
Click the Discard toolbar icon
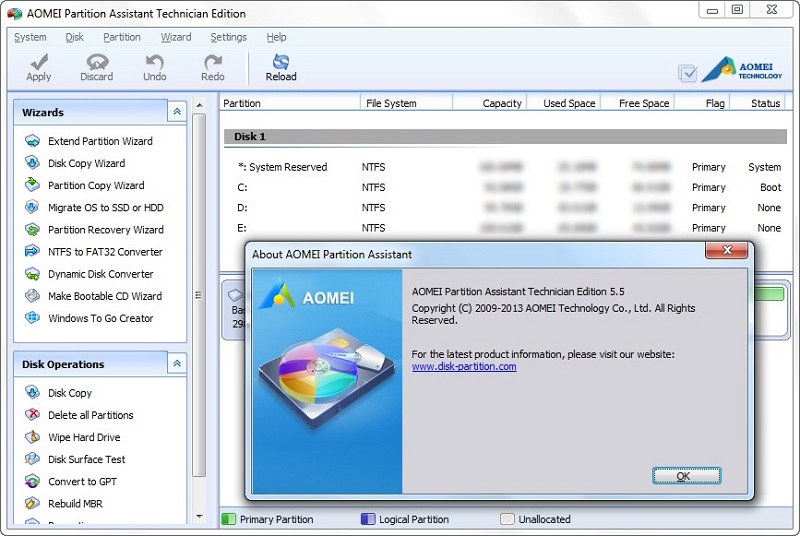pyautogui.click(x=97, y=62)
